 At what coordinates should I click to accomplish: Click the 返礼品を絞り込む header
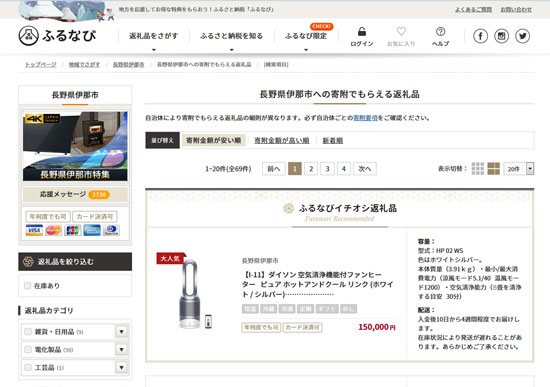coord(75,261)
